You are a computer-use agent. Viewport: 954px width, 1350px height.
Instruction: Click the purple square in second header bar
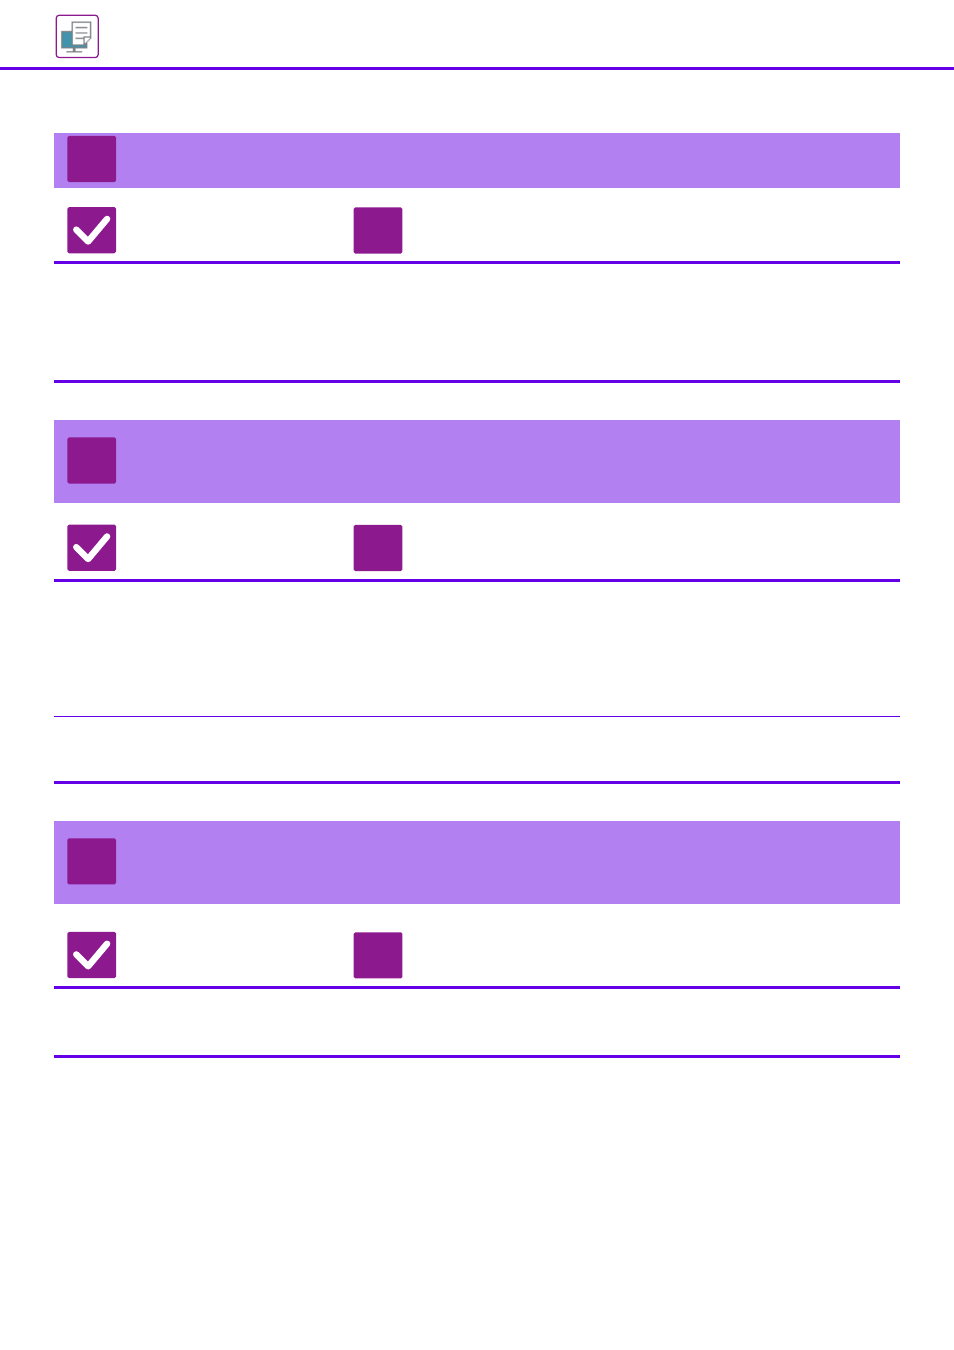click(92, 460)
